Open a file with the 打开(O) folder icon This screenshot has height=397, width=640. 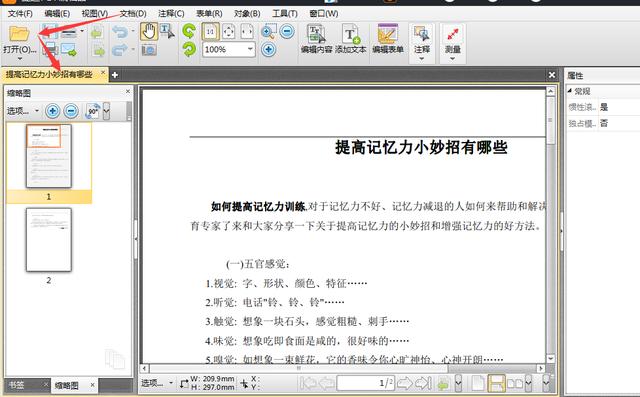[x=19, y=33]
